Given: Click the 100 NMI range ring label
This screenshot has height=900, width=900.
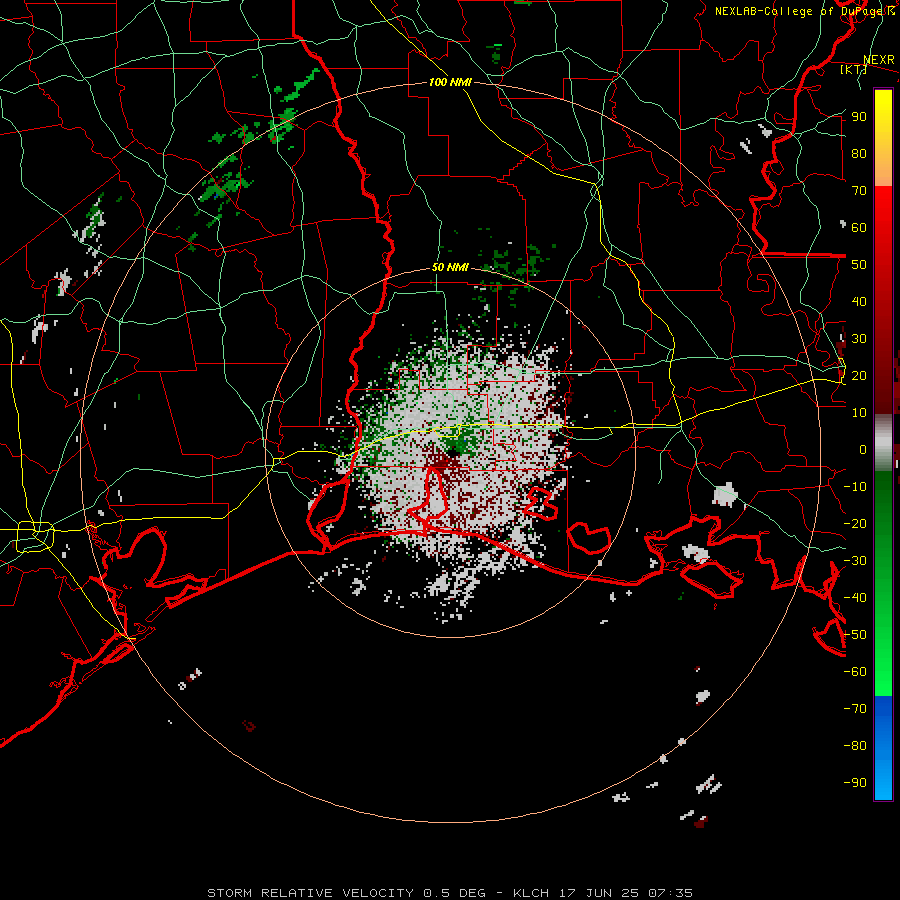Looking at the screenshot, I should [450, 83].
